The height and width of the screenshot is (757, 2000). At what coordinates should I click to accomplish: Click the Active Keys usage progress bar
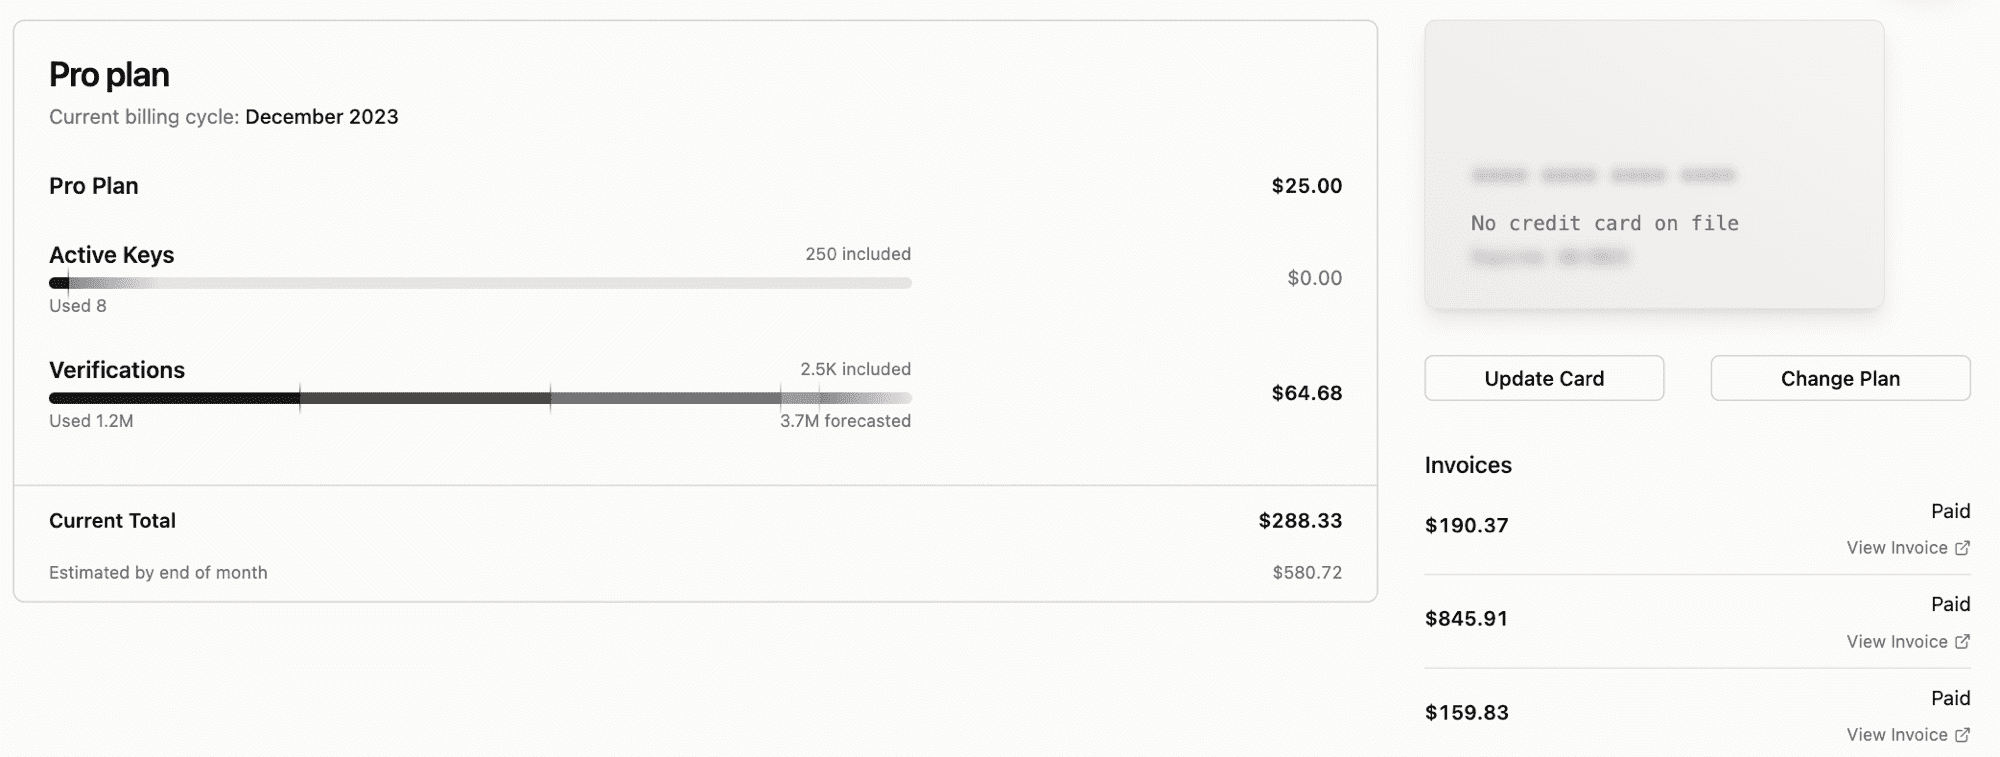point(480,282)
